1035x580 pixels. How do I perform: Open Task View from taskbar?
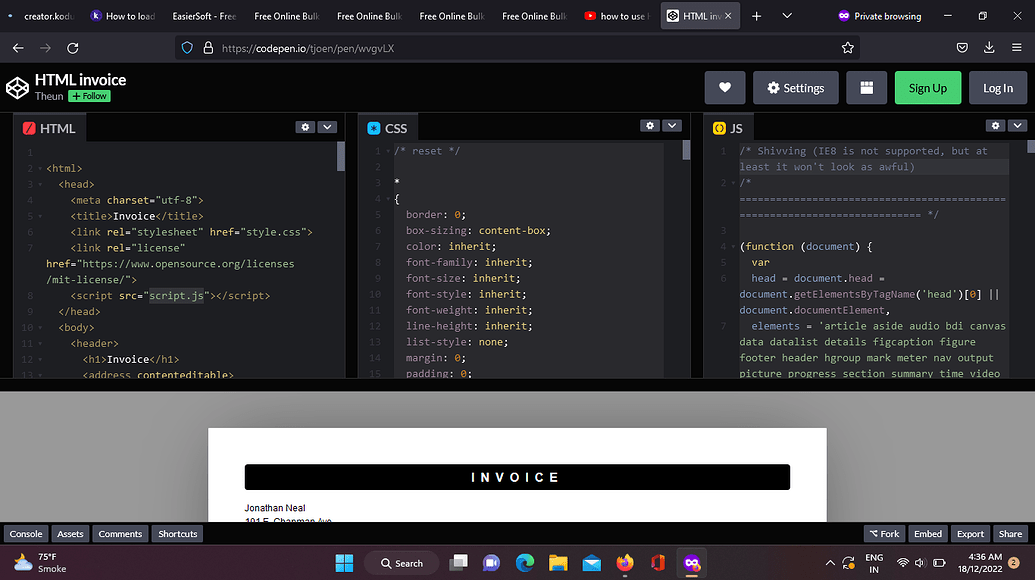458,564
